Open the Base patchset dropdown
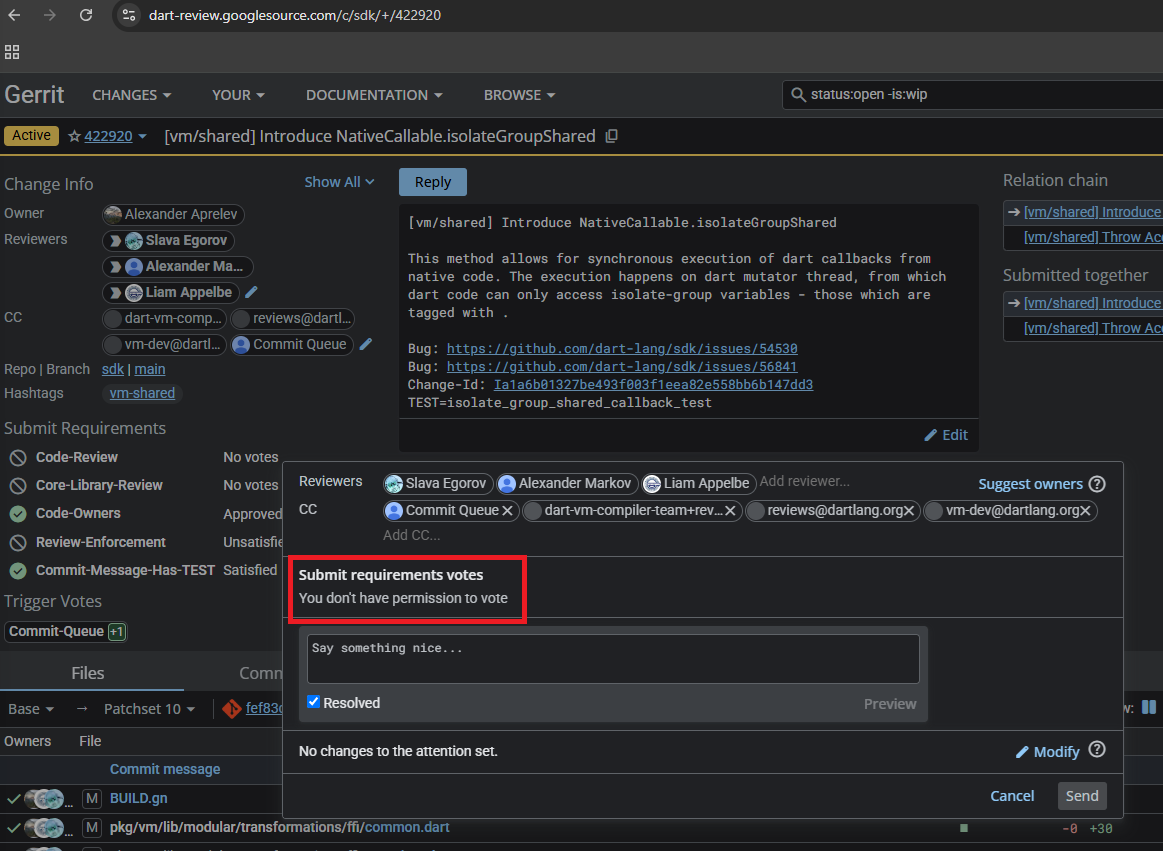The width and height of the screenshot is (1163, 851). click(x=30, y=709)
